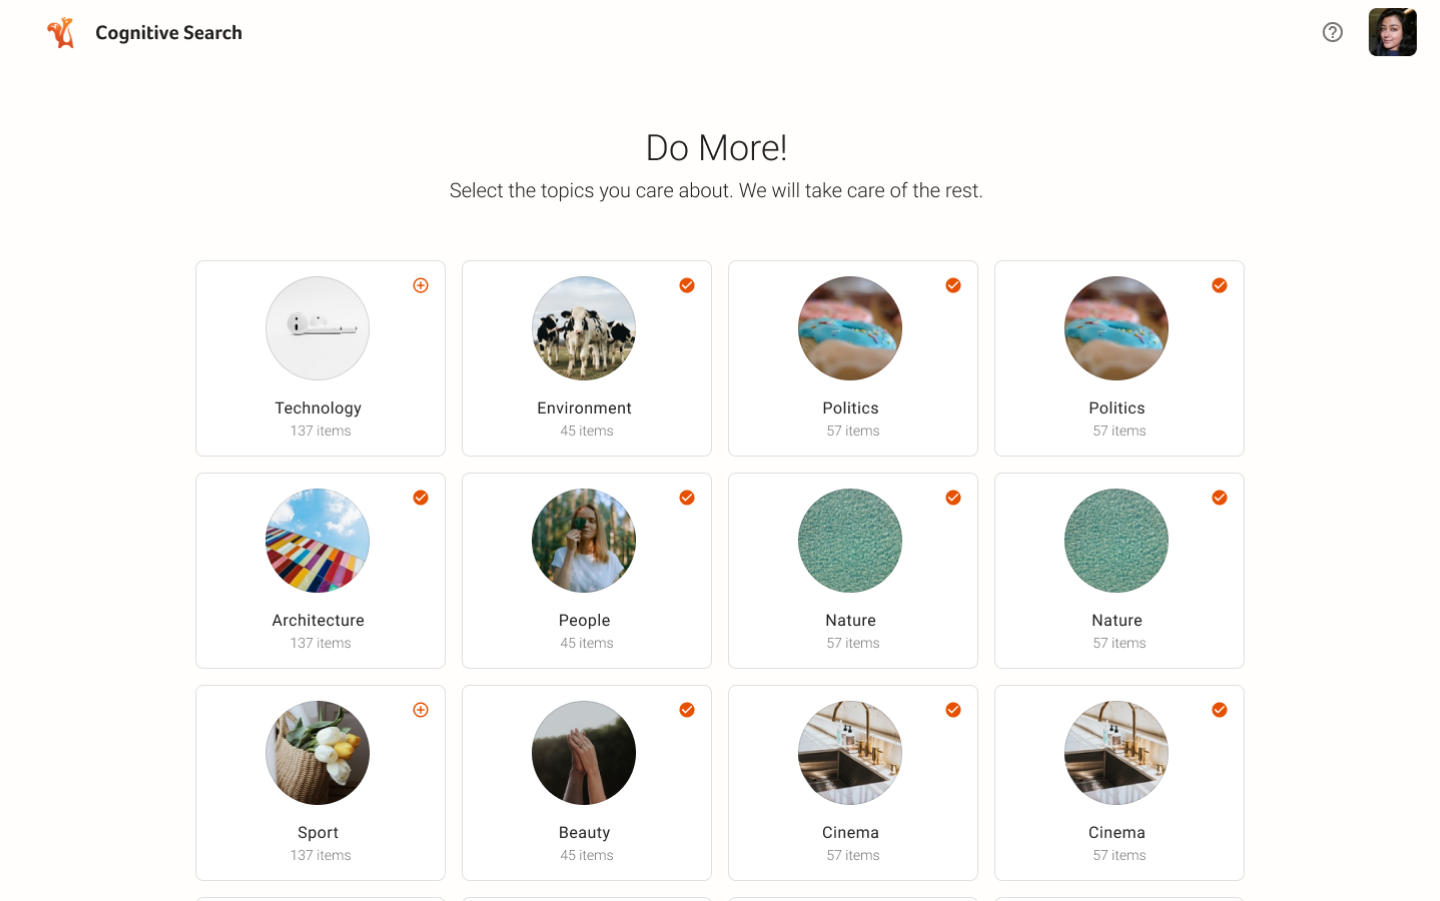Uncheck the Environment topic checkmark
The height and width of the screenshot is (901, 1440).
pyautogui.click(x=687, y=286)
